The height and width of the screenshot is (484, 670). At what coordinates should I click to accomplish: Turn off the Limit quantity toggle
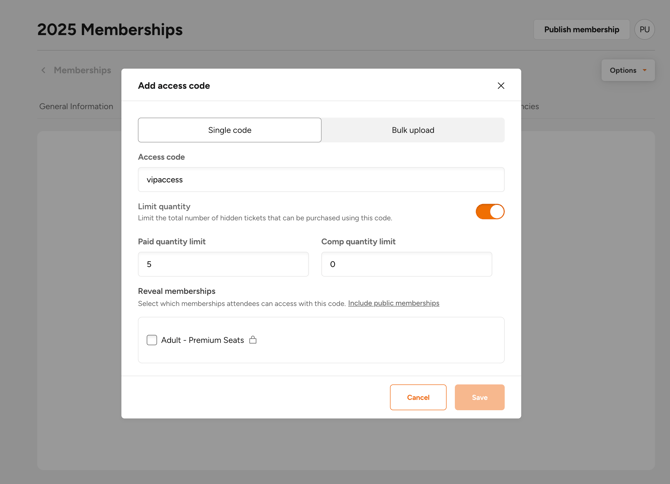click(x=490, y=211)
